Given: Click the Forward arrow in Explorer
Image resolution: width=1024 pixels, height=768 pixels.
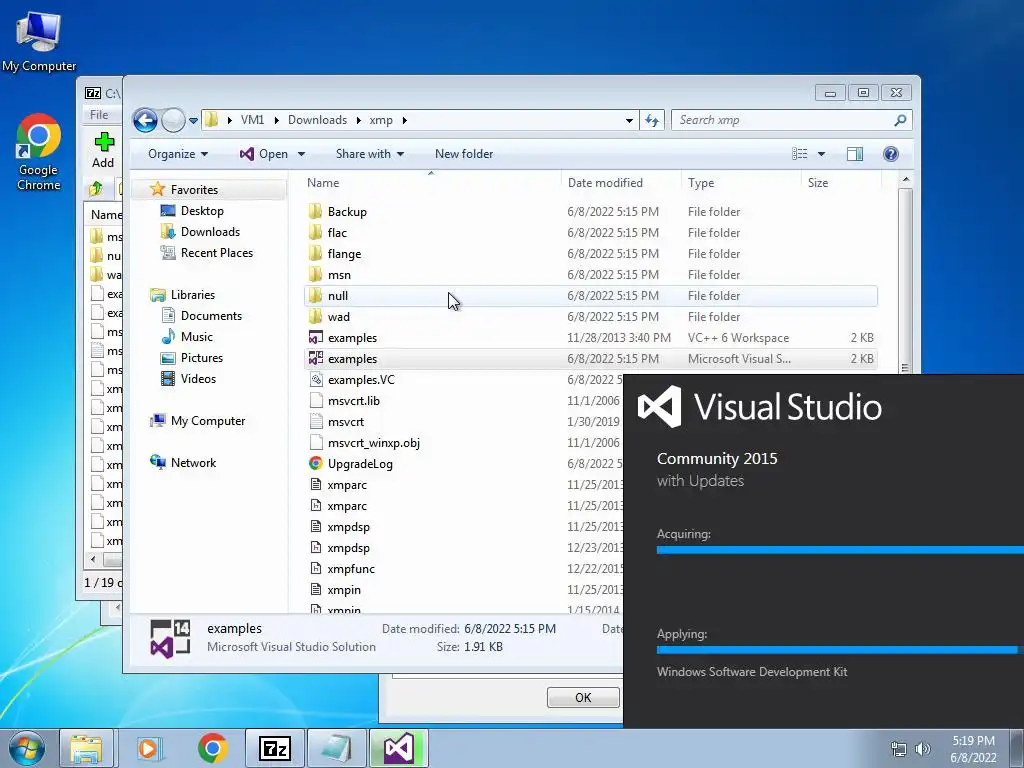Looking at the screenshot, I should [173, 120].
